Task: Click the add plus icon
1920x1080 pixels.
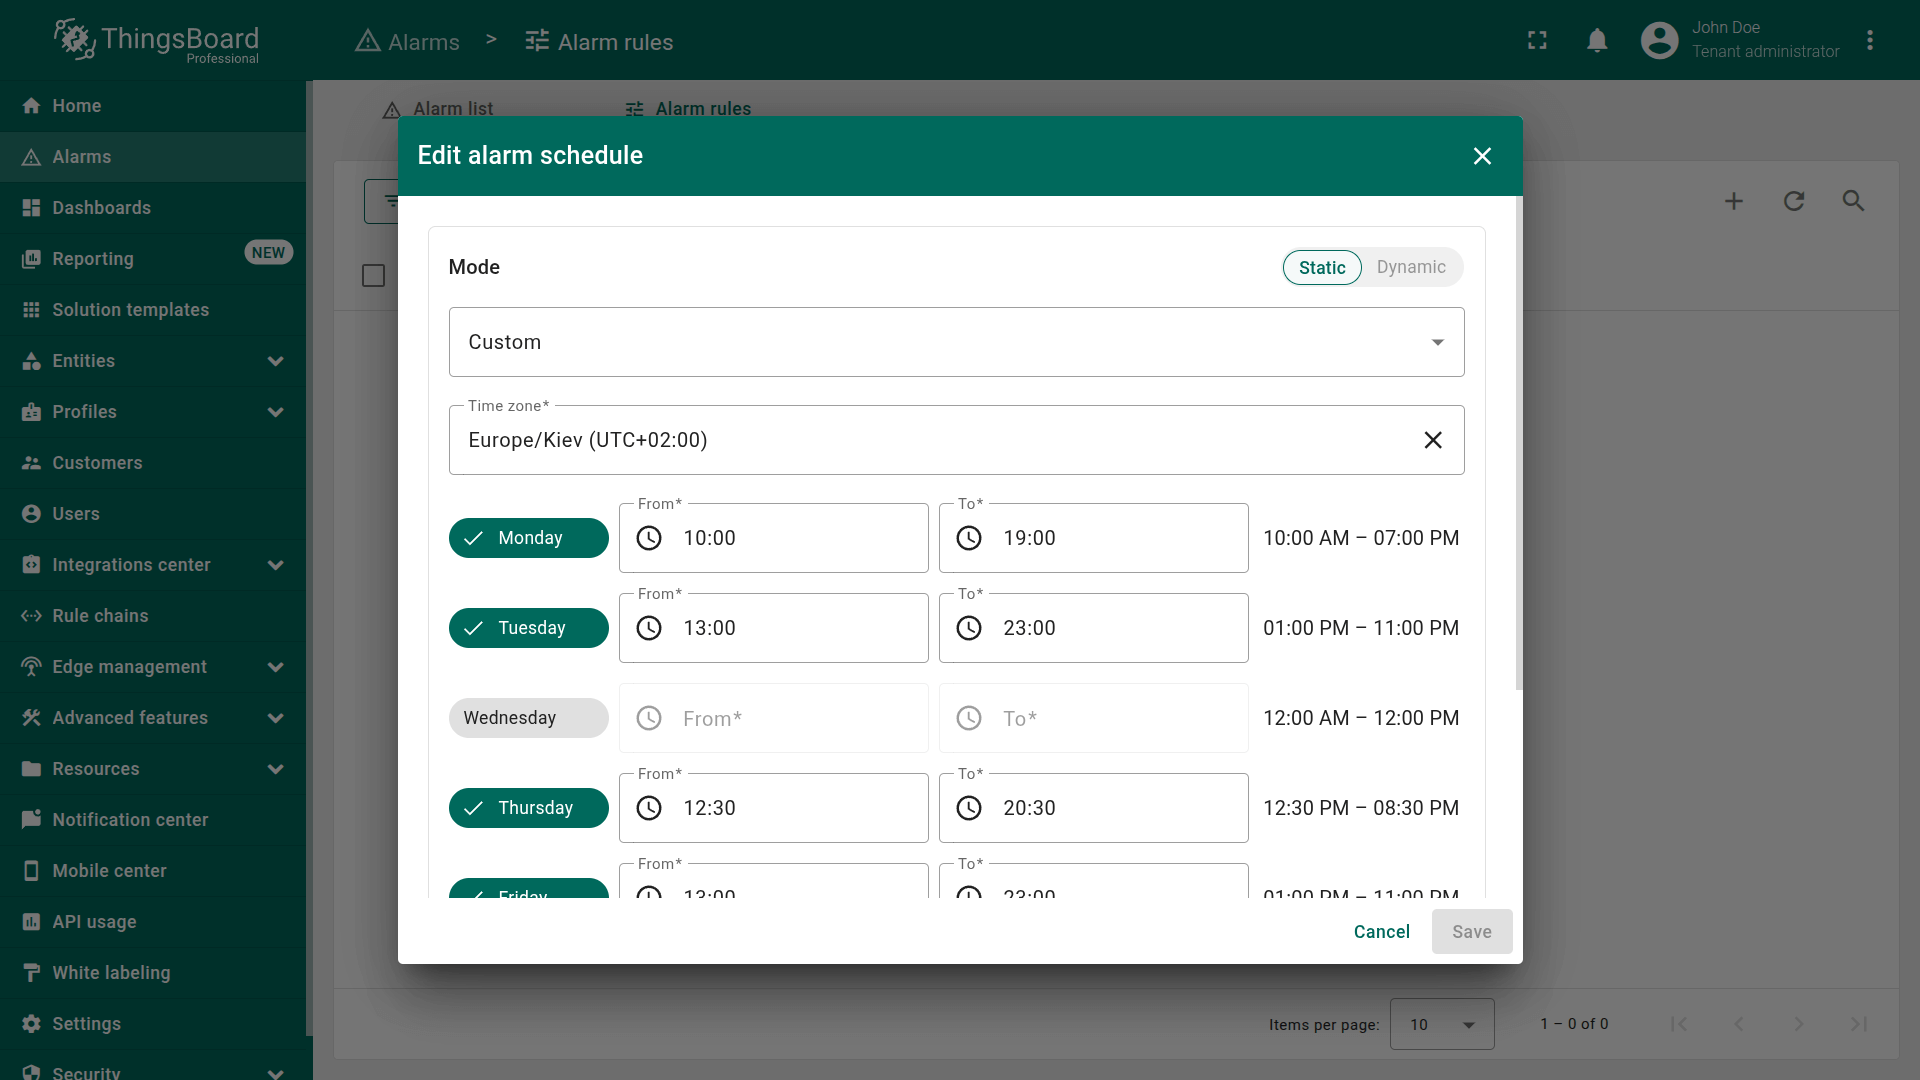Action: [1734, 201]
